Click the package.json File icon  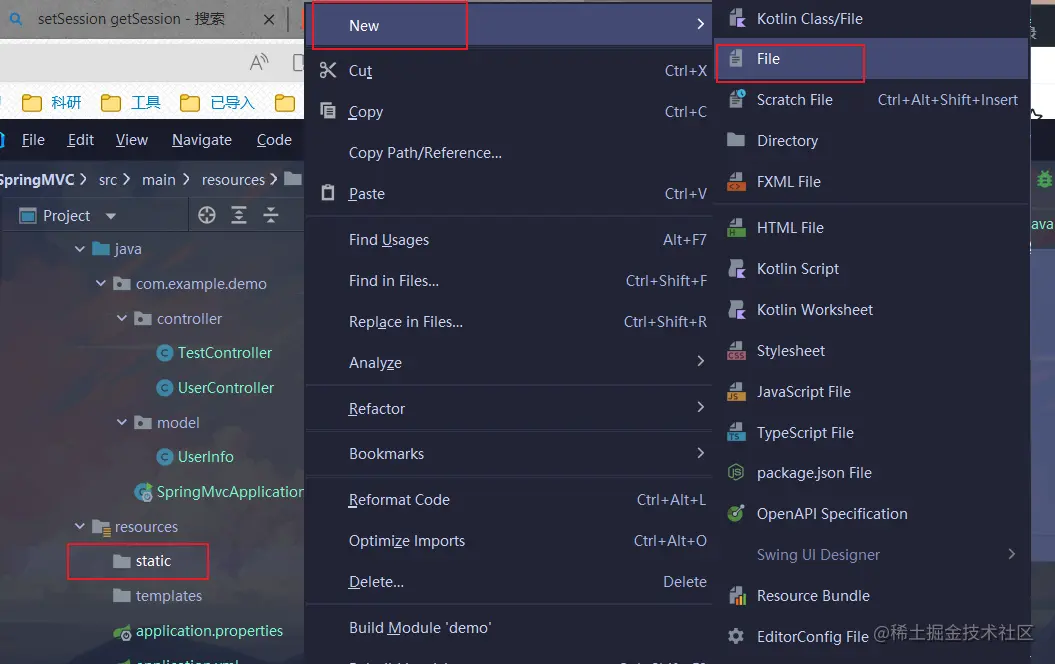[736, 472]
